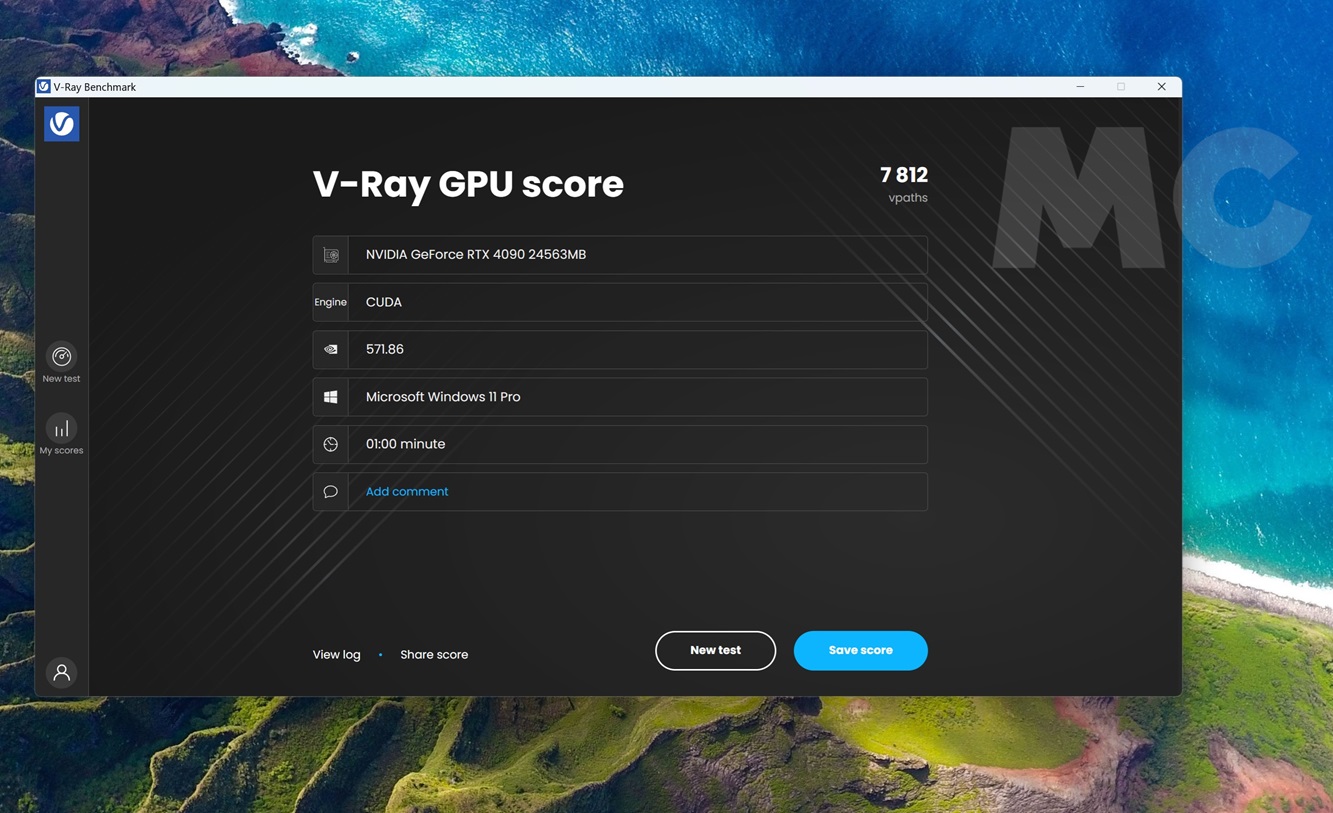Open New test from the sidebar
The image size is (1333, 813).
pyautogui.click(x=61, y=363)
